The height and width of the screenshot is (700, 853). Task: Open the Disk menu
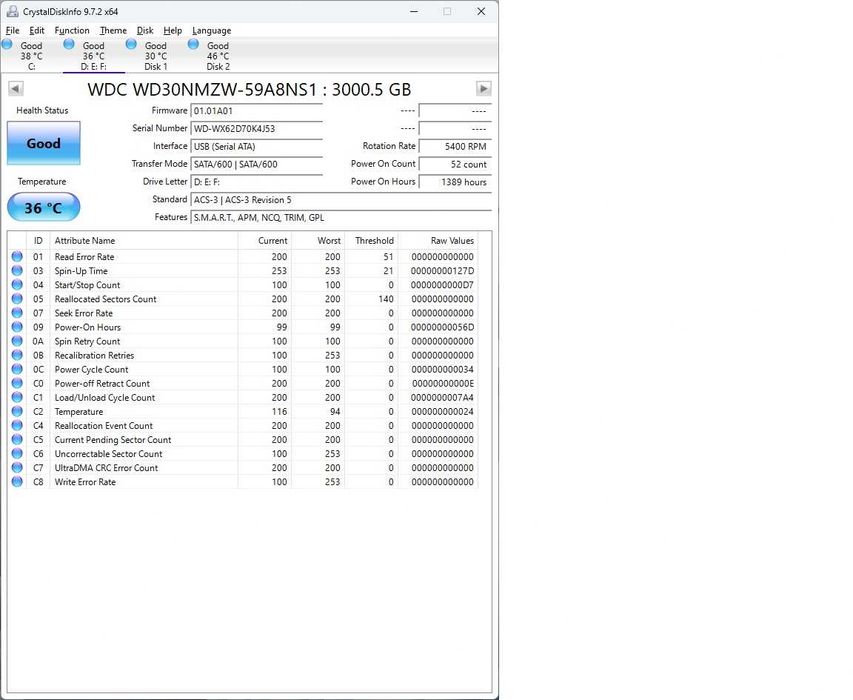(x=145, y=30)
